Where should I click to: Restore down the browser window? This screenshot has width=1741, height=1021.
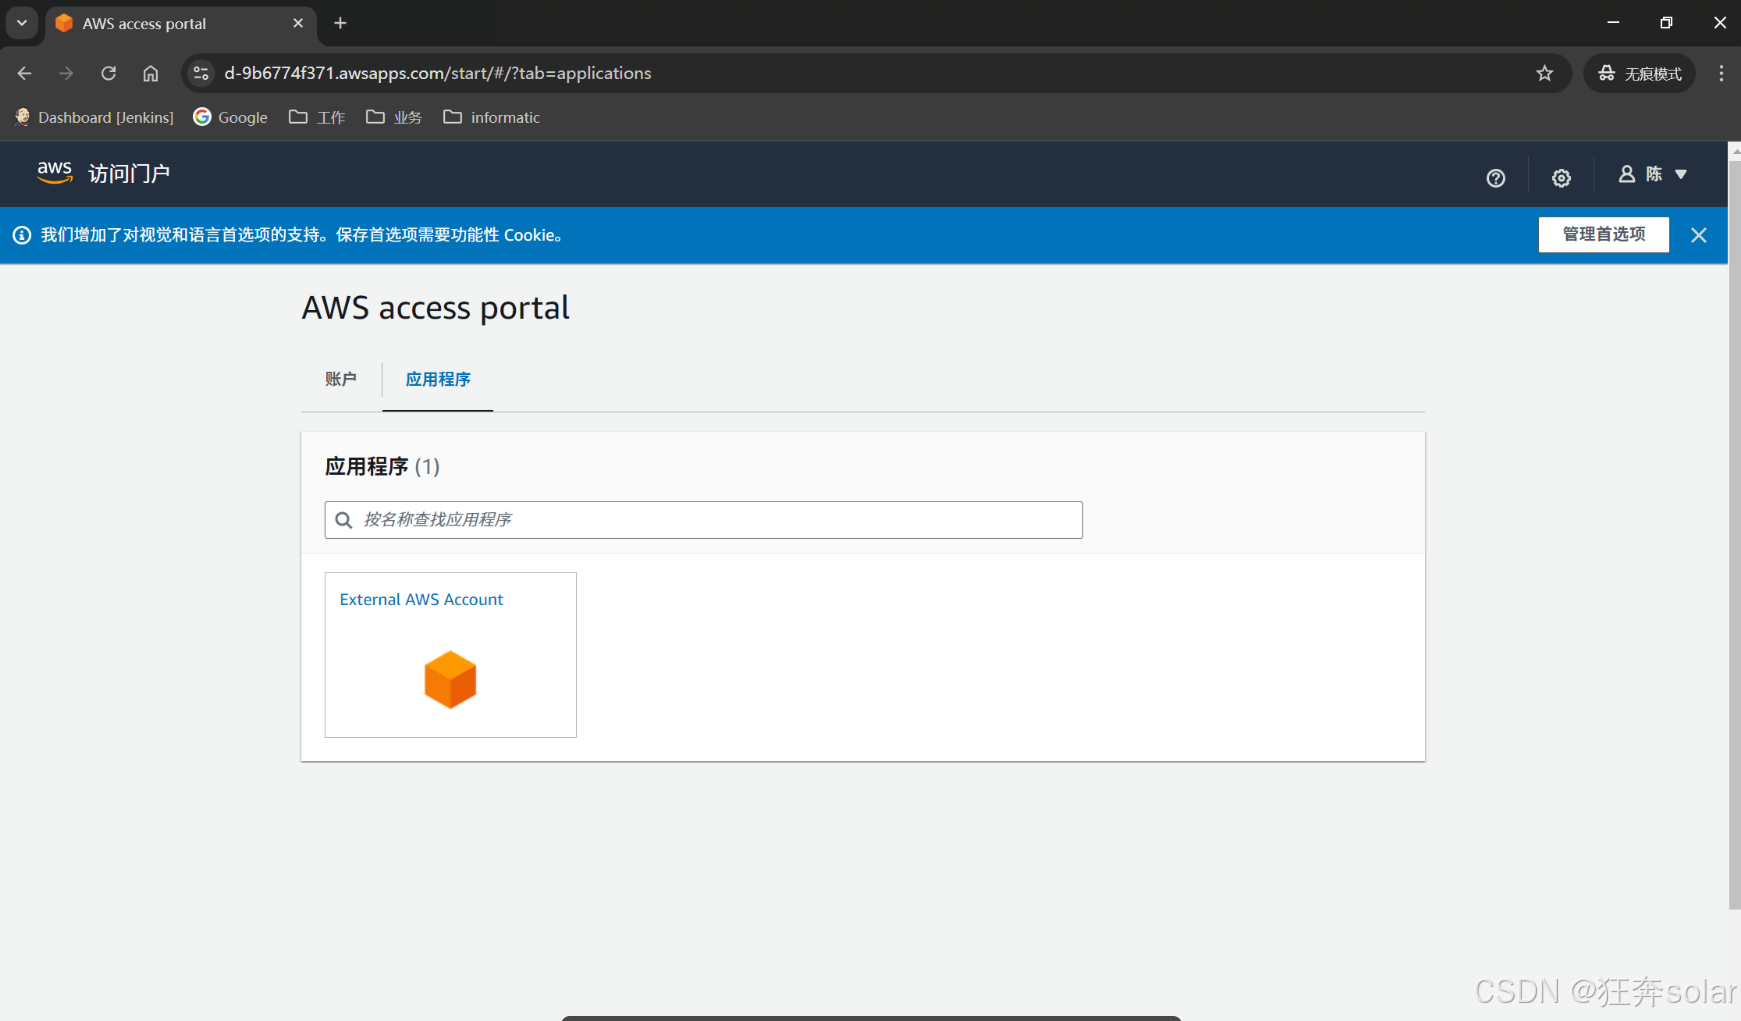pyautogui.click(x=1666, y=22)
